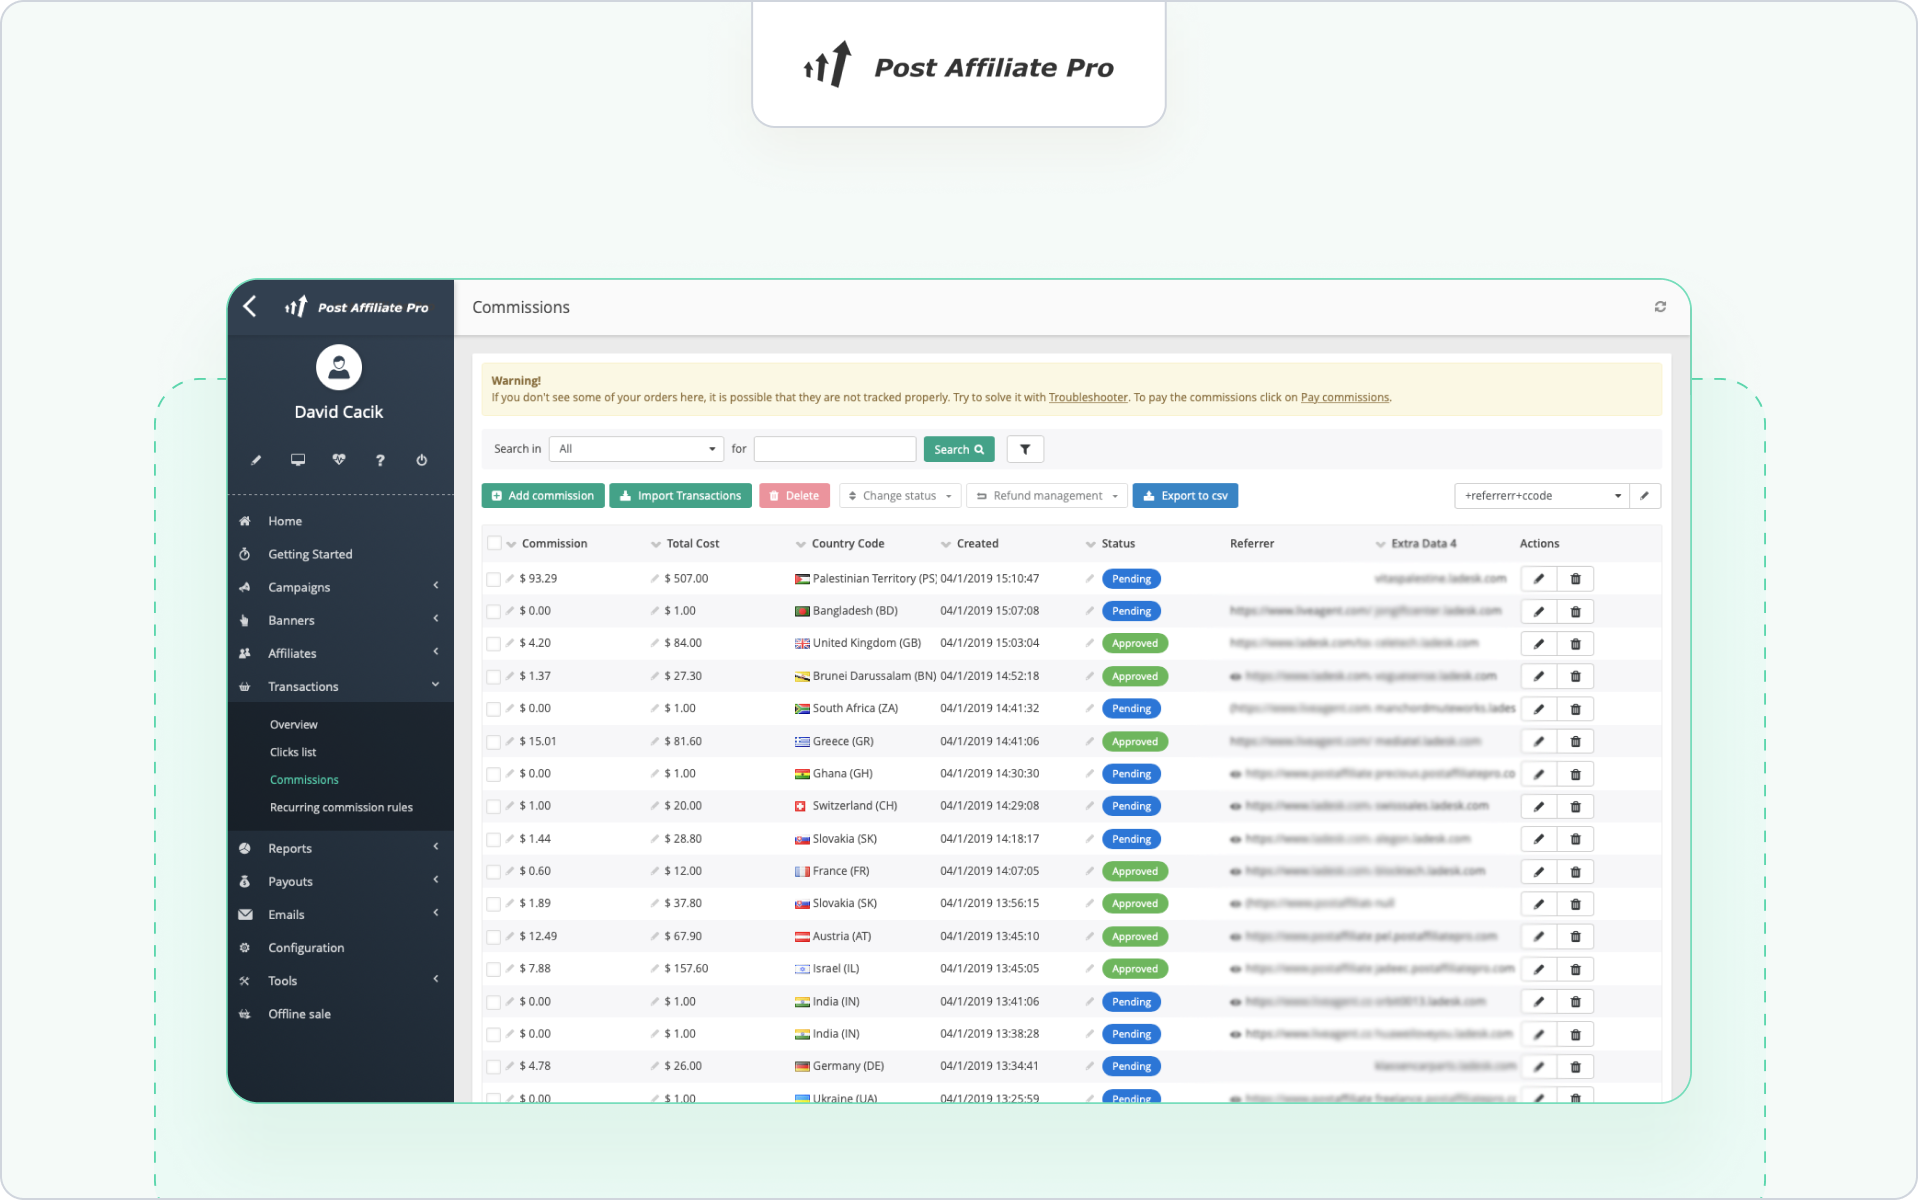
Task: Click the pencil beside the +referrerr+ccode dropdown
Action: point(1645,496)
